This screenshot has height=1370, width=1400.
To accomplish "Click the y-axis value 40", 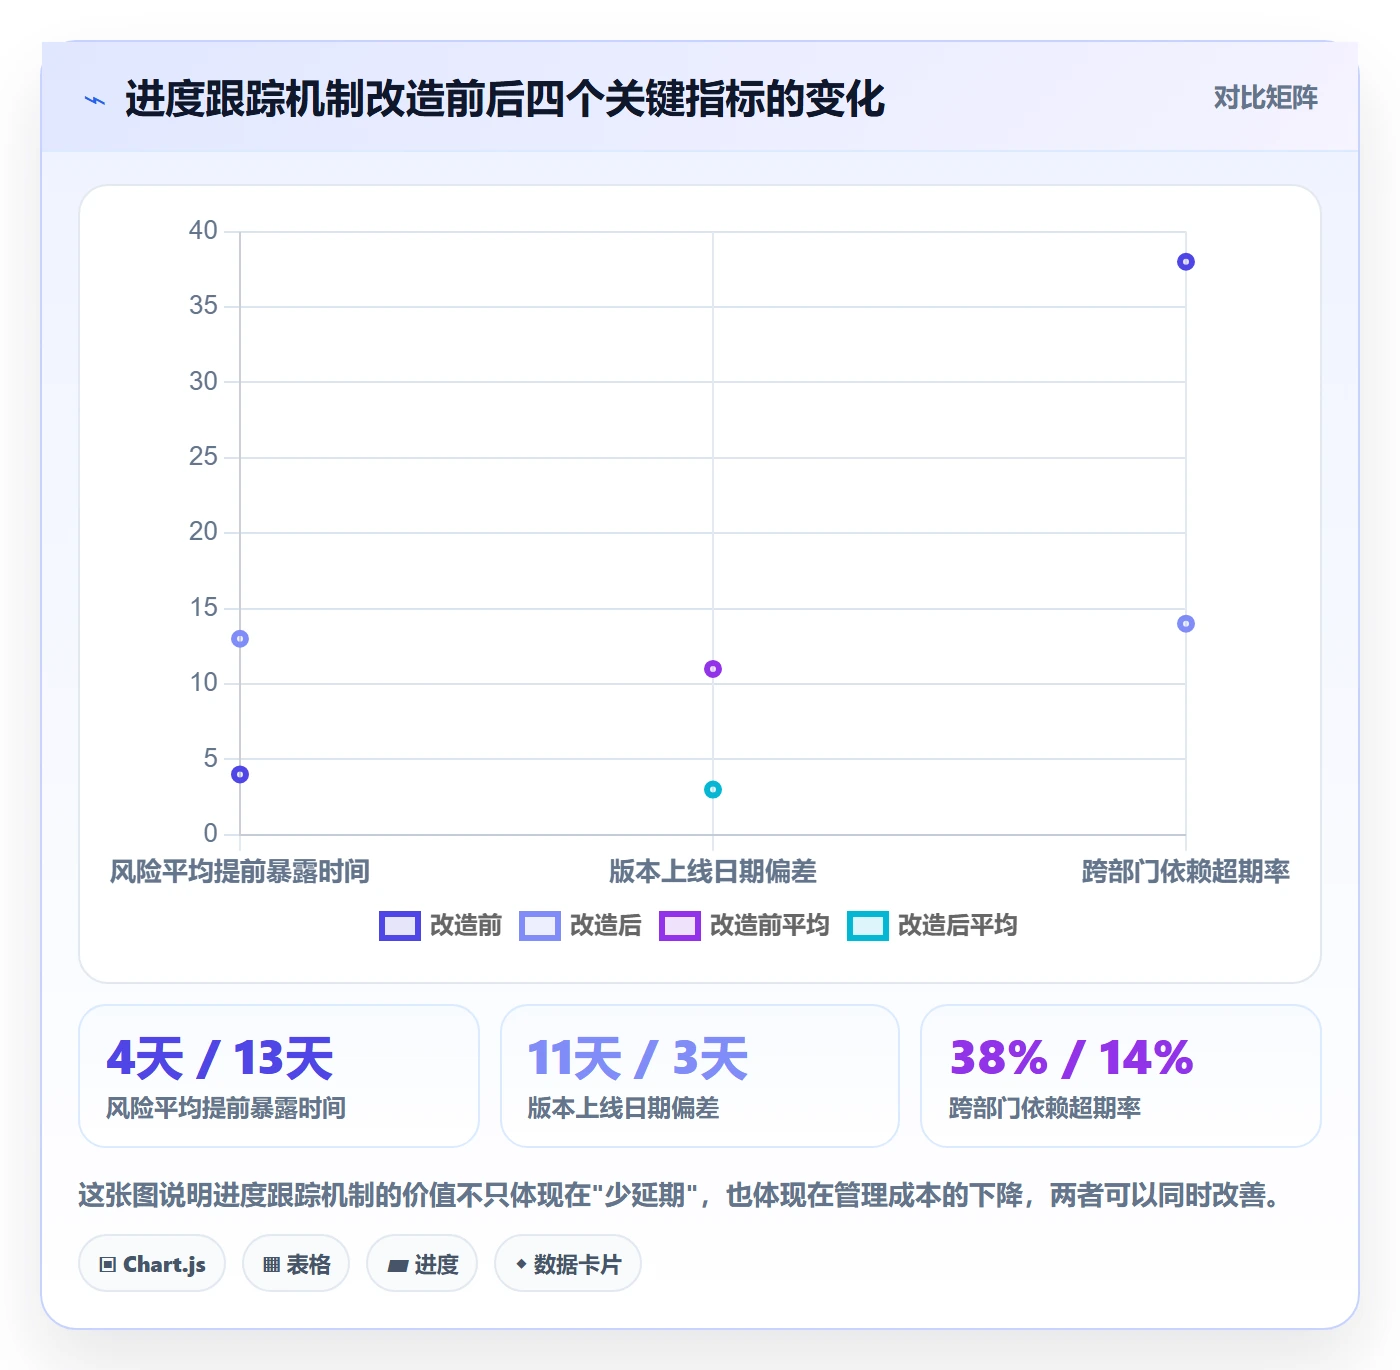I will (203, 231).
